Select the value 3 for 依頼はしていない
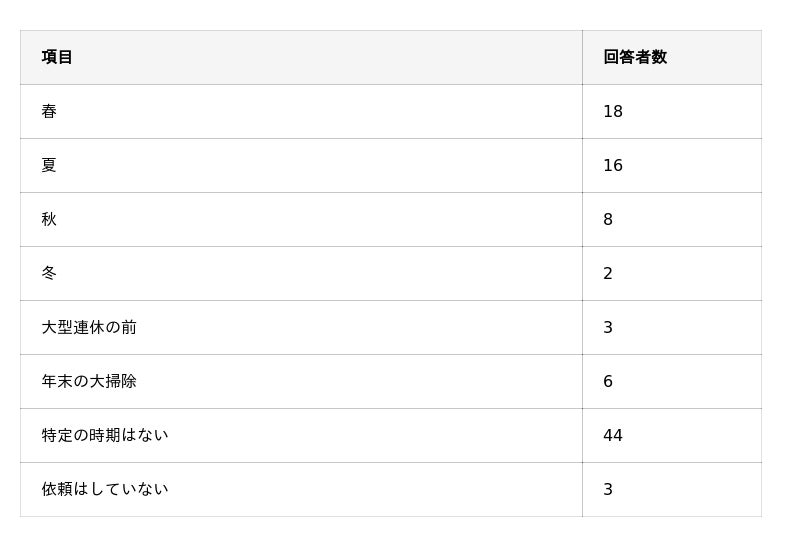This screenshot has height=547, width=800. pyautogui.click(x=608, y=489)
